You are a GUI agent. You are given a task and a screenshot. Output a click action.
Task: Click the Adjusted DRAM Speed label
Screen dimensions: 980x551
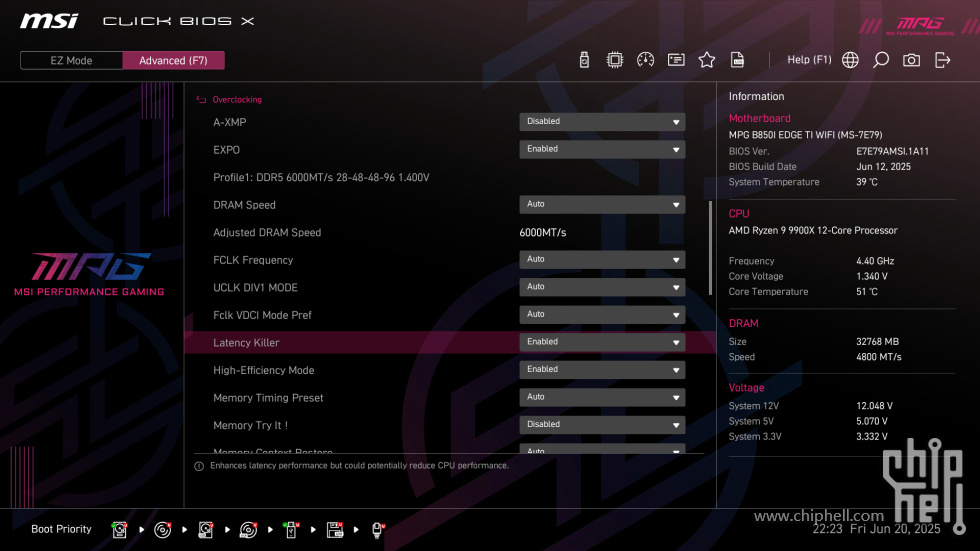pyautogui.click(x=267, y=232)
